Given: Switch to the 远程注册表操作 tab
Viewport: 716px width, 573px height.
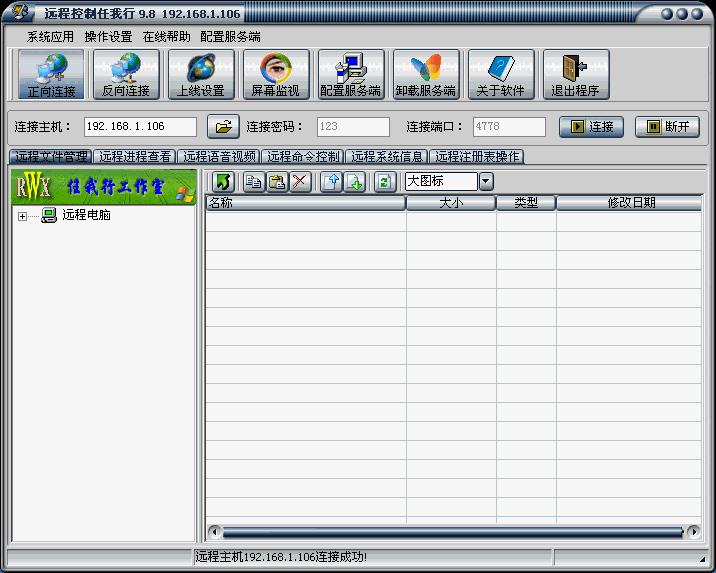Looking at the screenshot, I should tap(477, 157).
